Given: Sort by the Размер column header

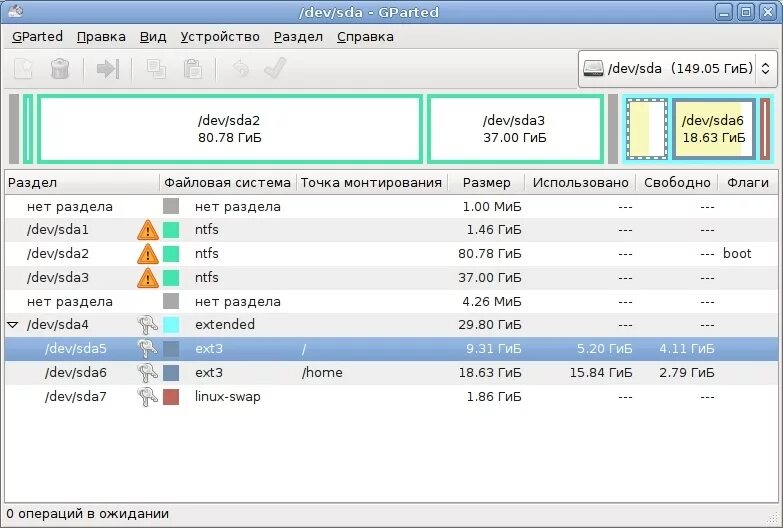Looking at the screenshot, I should (486, 183).
